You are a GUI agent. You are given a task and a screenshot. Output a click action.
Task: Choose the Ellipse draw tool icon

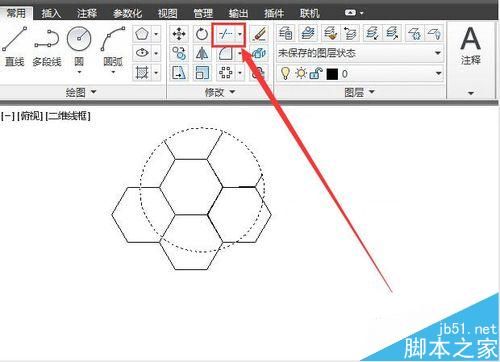[142, 53]
